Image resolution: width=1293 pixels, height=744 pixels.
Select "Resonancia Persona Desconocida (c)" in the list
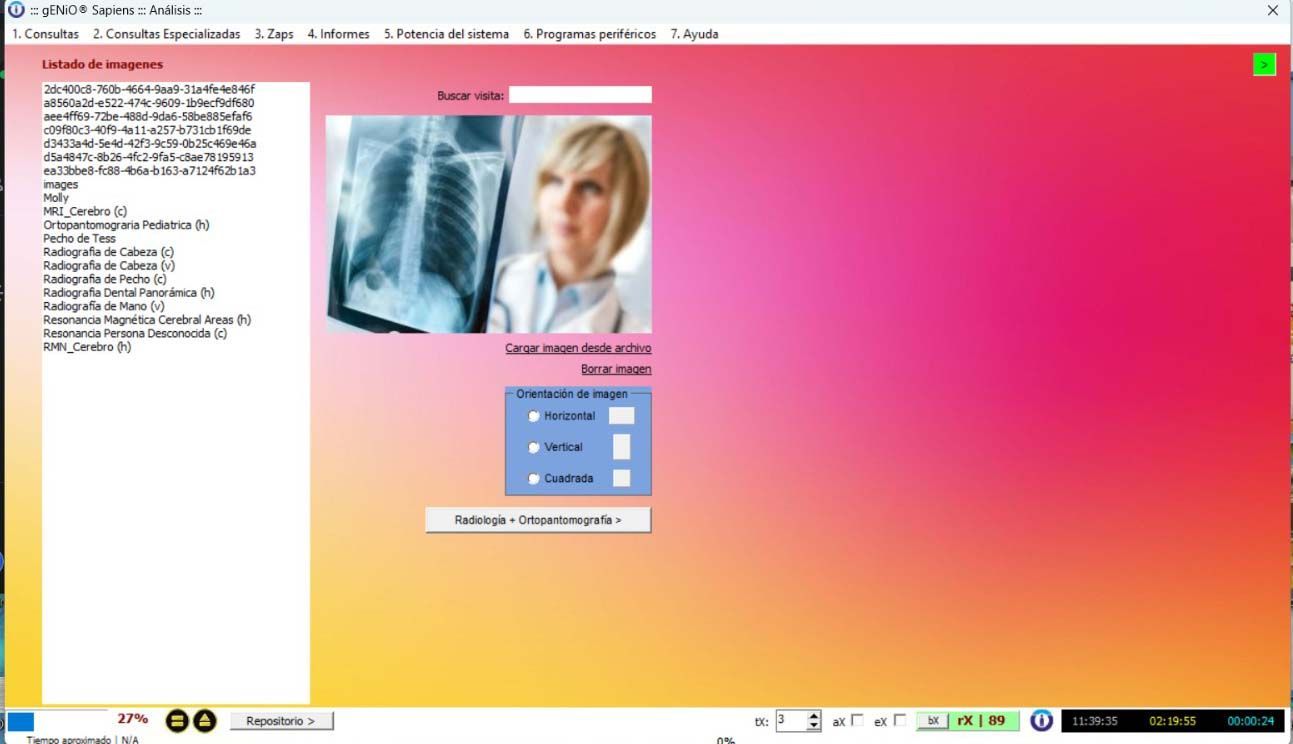click(135, 333)
